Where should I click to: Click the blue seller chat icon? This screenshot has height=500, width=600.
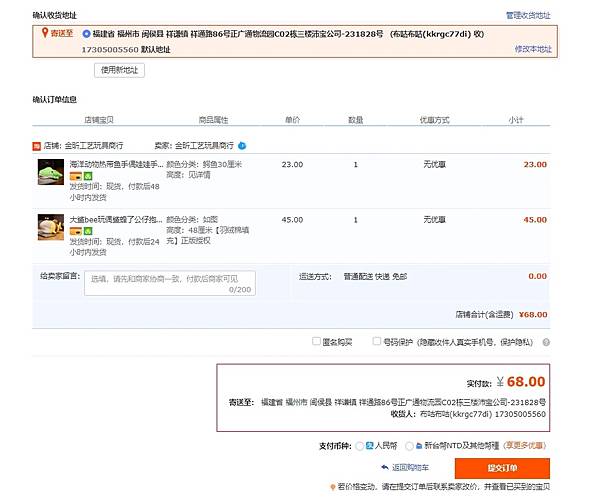242,146
